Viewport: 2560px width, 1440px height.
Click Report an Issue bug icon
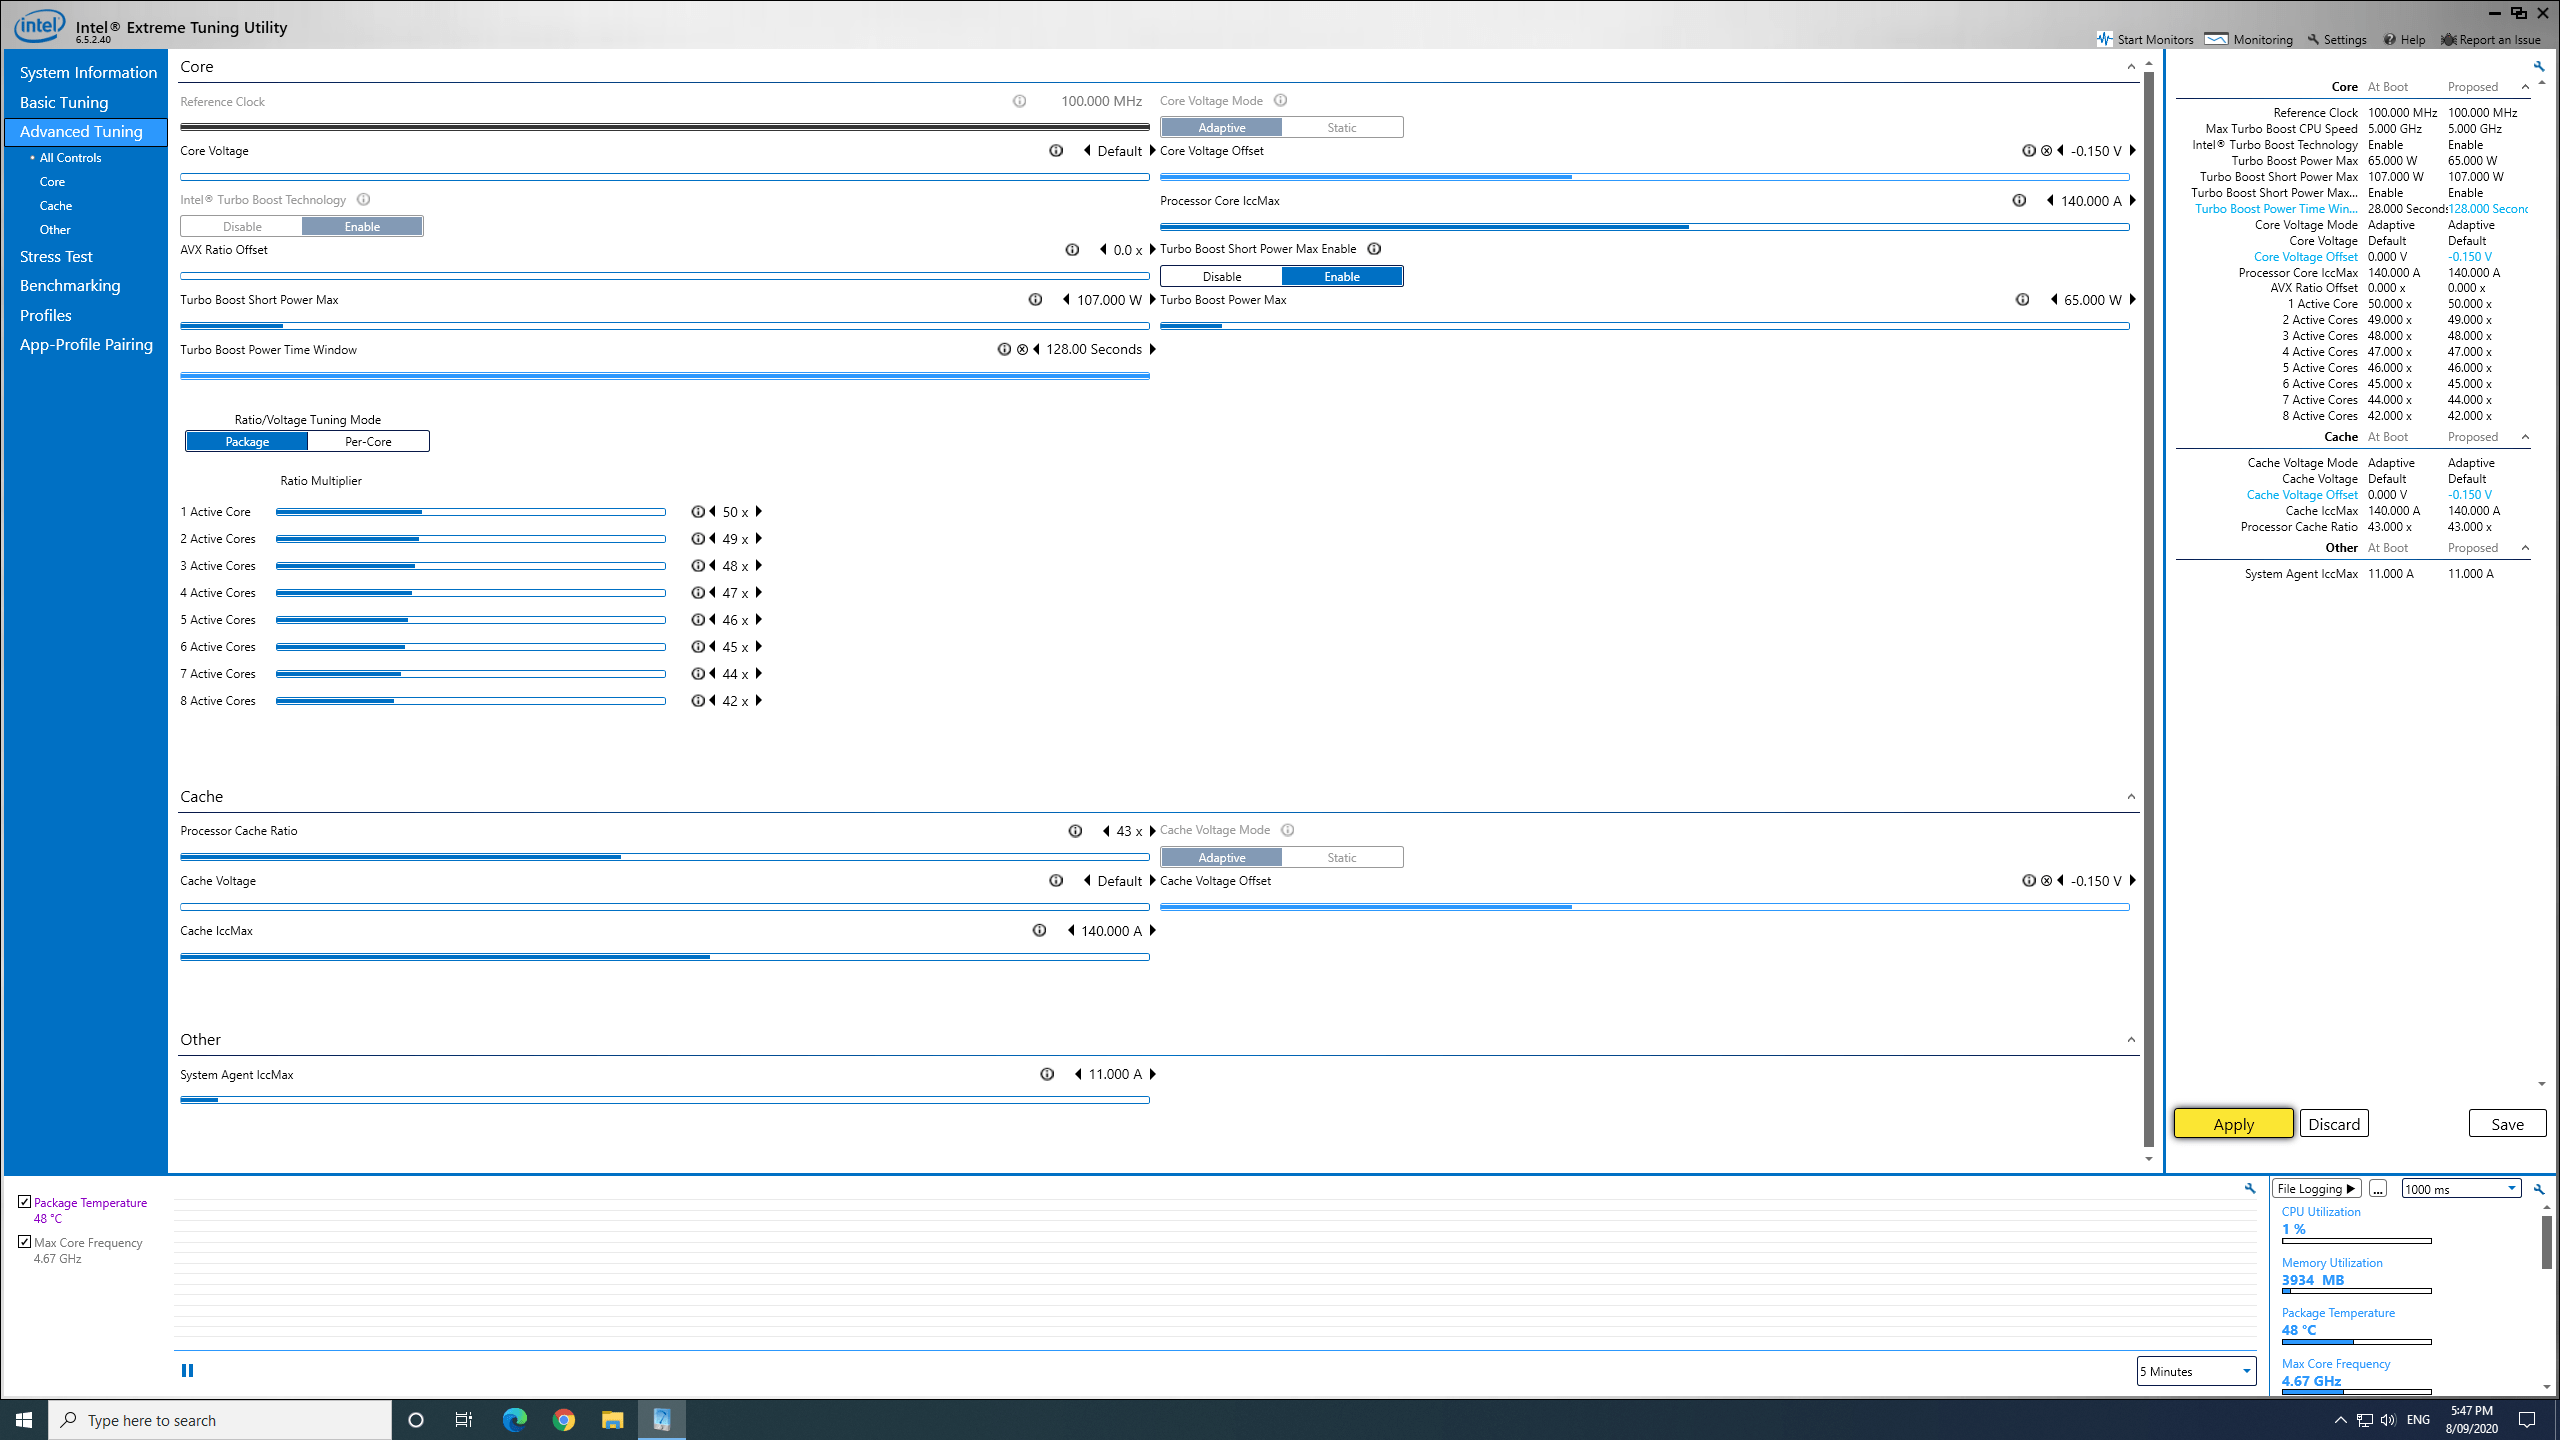tap(2448, 39)
